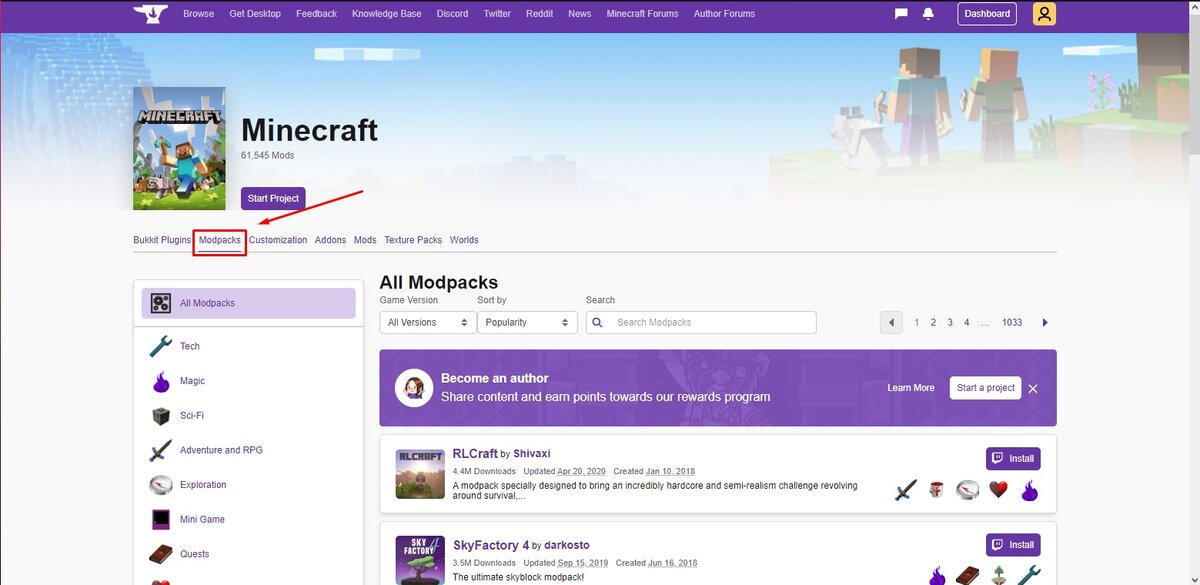Click the Magic purple flame icon in sidebar

pos(160,381)
